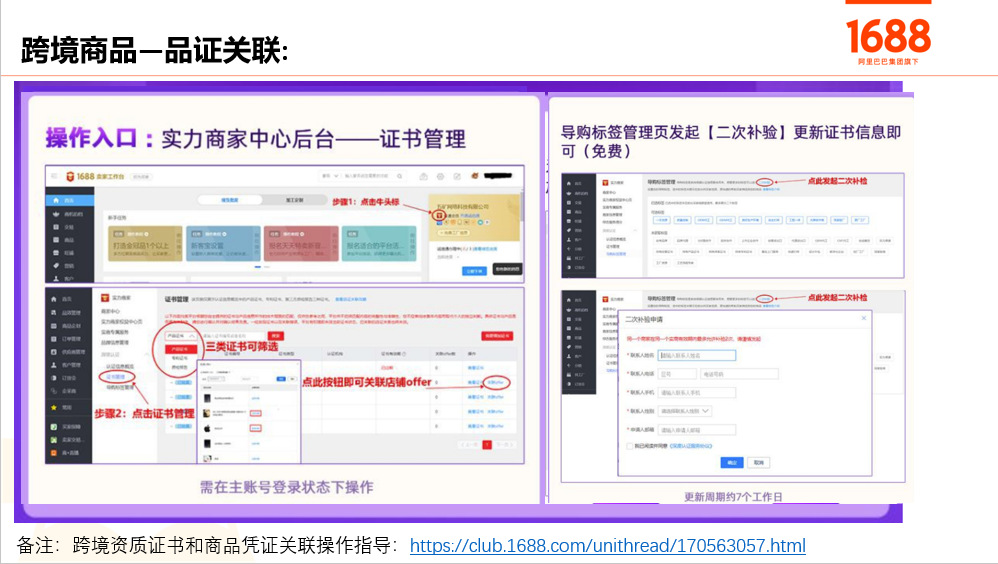The height and width of the screenshot is (564, 998).
Task: Click the circled 证书管理 sidebar item
Action: (x=115, y=377)
